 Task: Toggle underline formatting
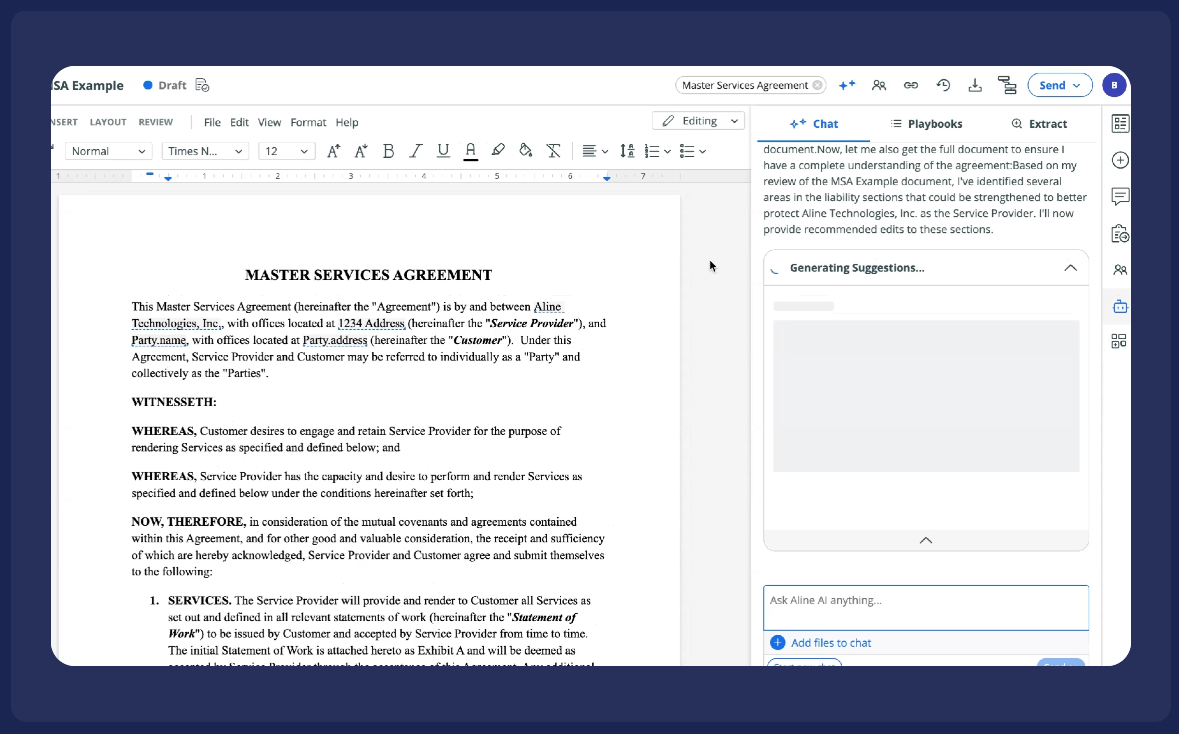click(x=443, y=151)
